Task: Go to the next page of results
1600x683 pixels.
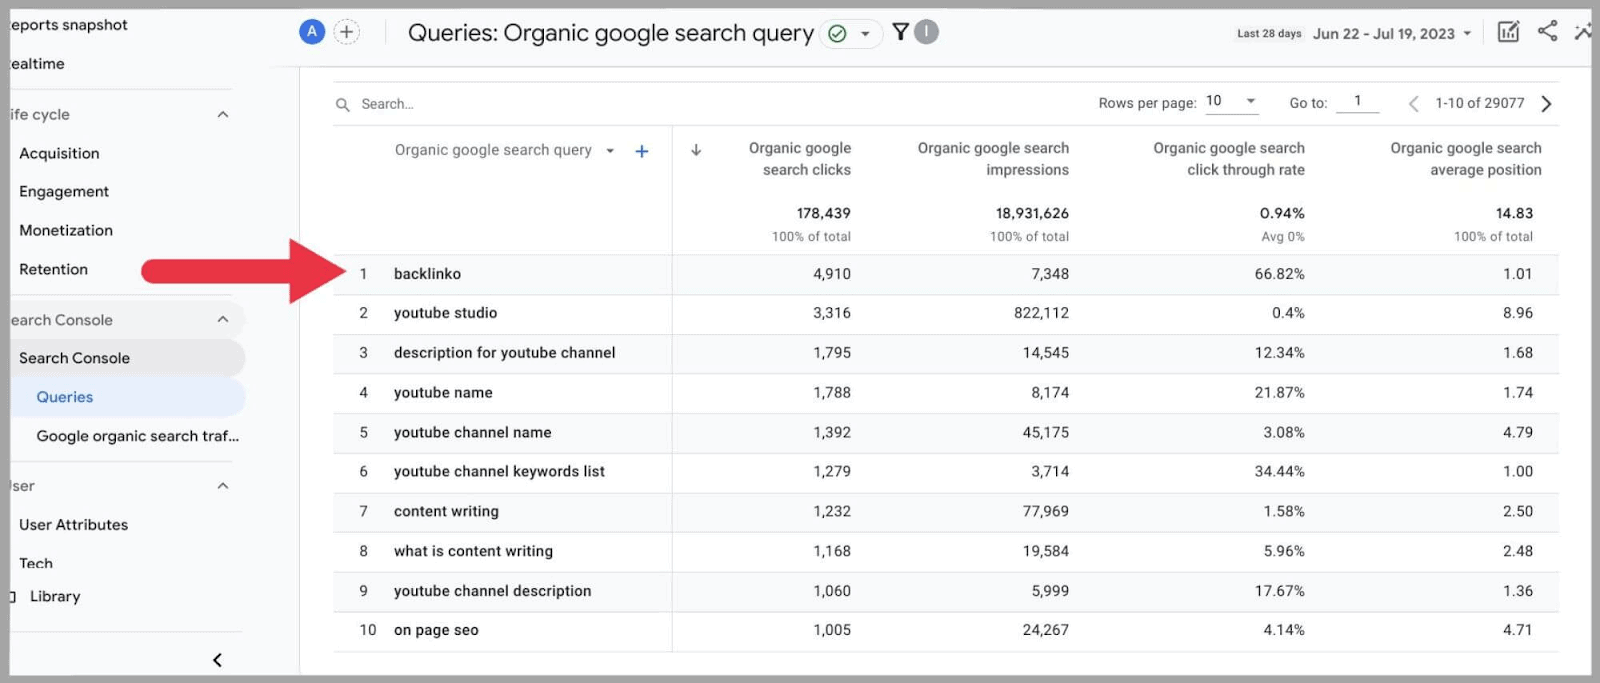Action: (x=1546, y=104)
